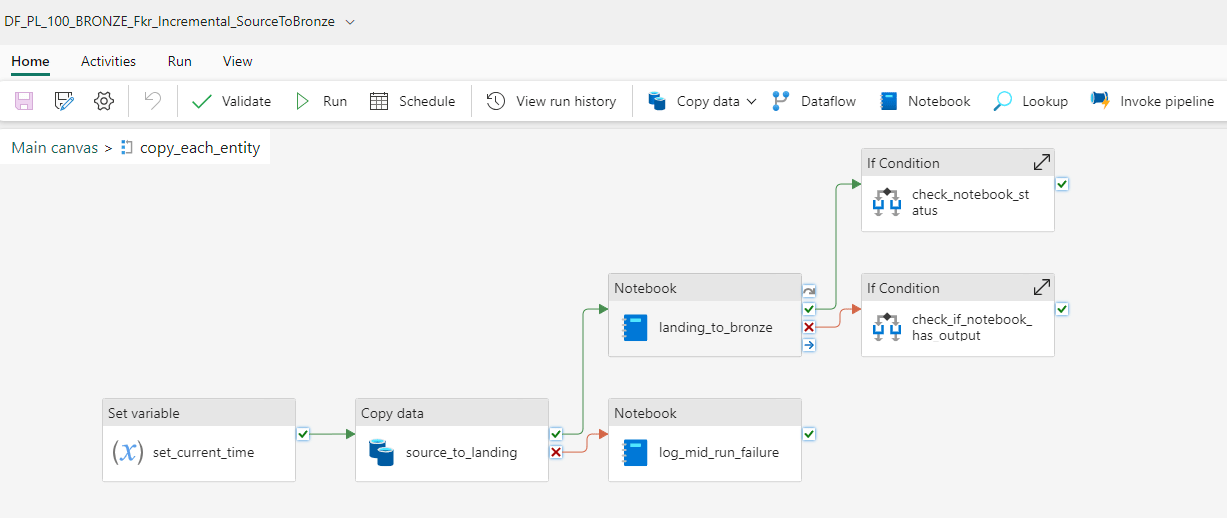
Task: Add a Notebook activity from toolbar
Action: (x=925, y=101)
